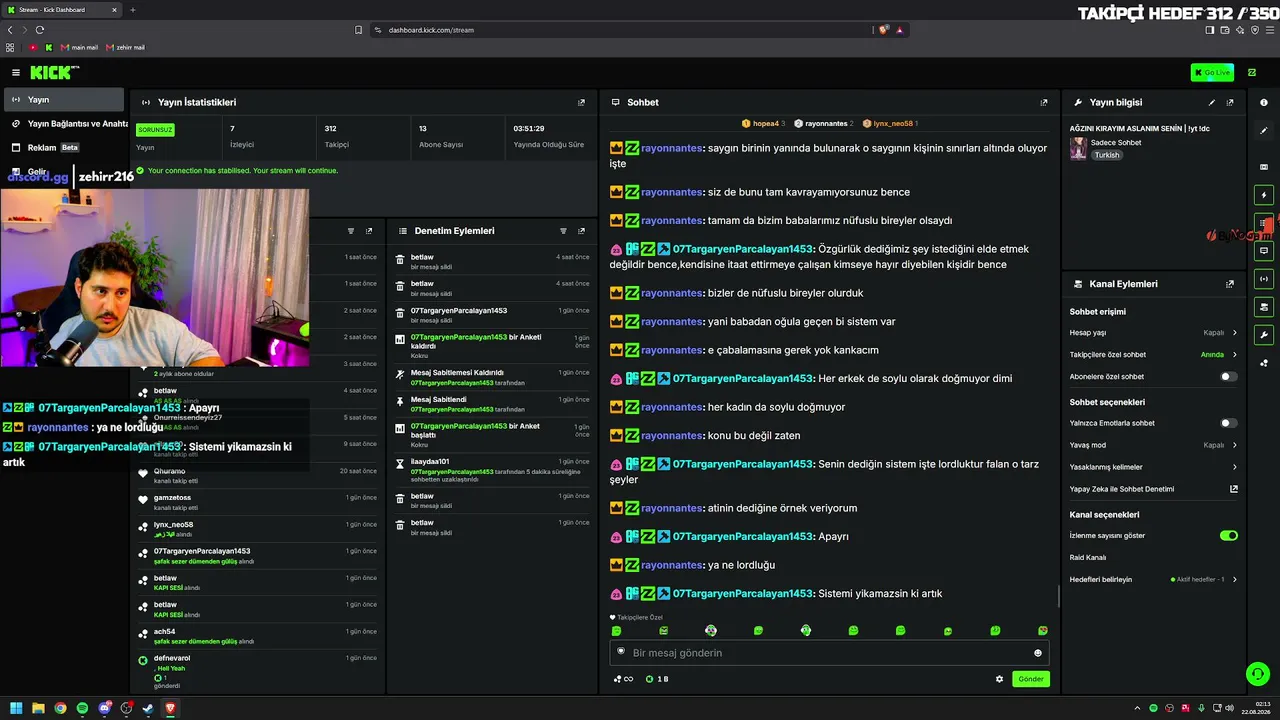Open a new browser tab

(133, 10)
